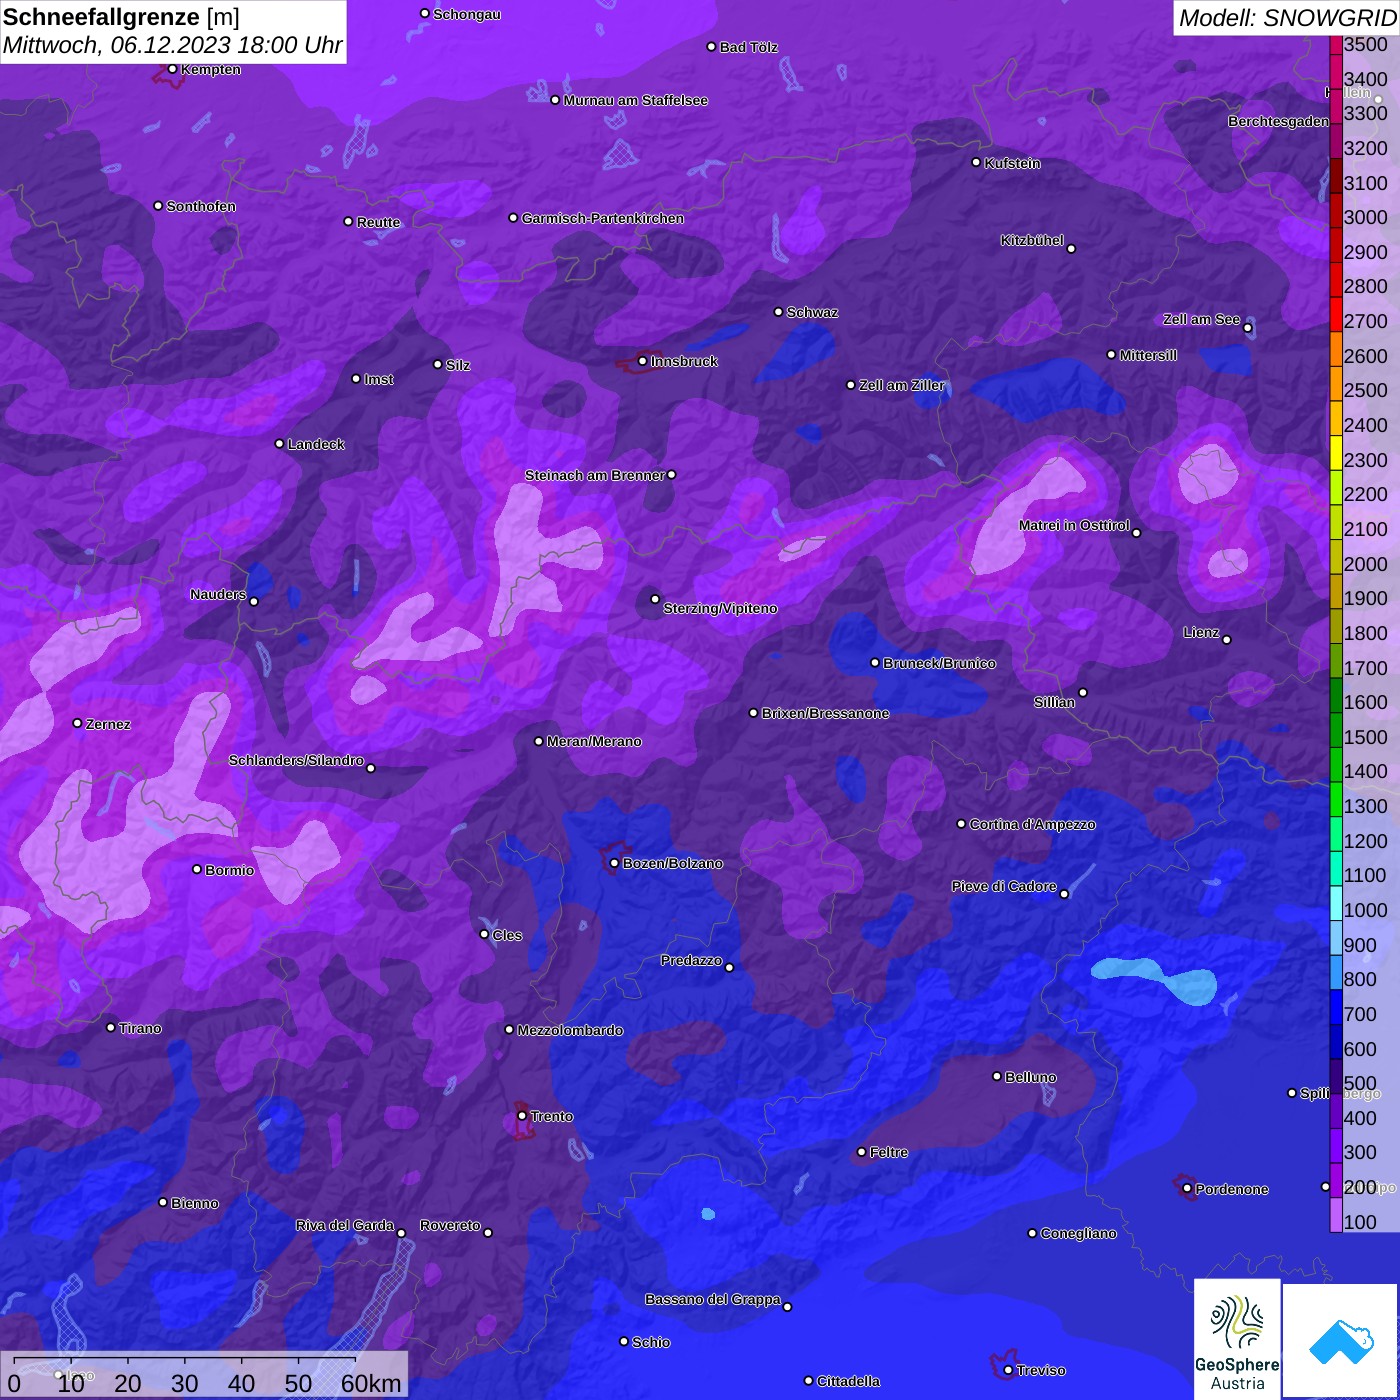1400x1400 pixels.
Task: Click the Imst label
Action: [x=379, y=379]
